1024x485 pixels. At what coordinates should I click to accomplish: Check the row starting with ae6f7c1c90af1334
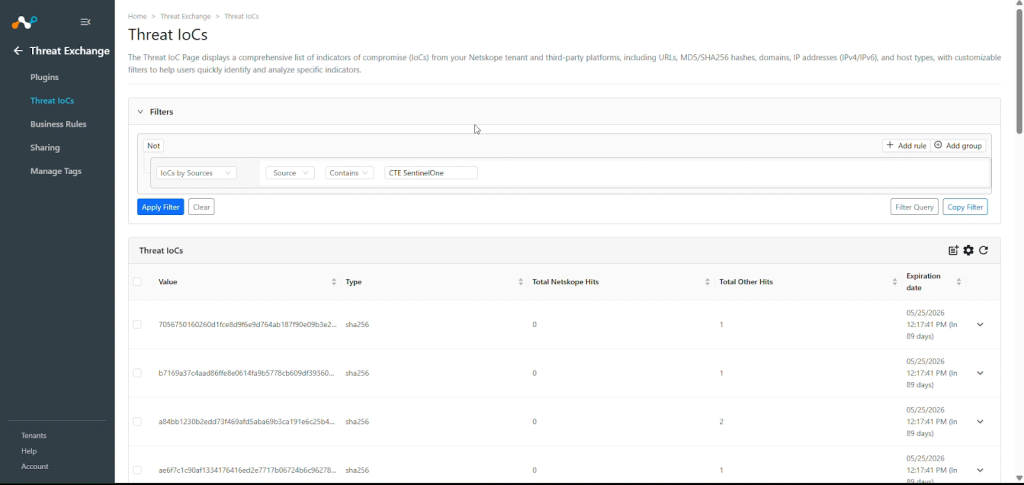pyautogui.click(x=137, y=470)
